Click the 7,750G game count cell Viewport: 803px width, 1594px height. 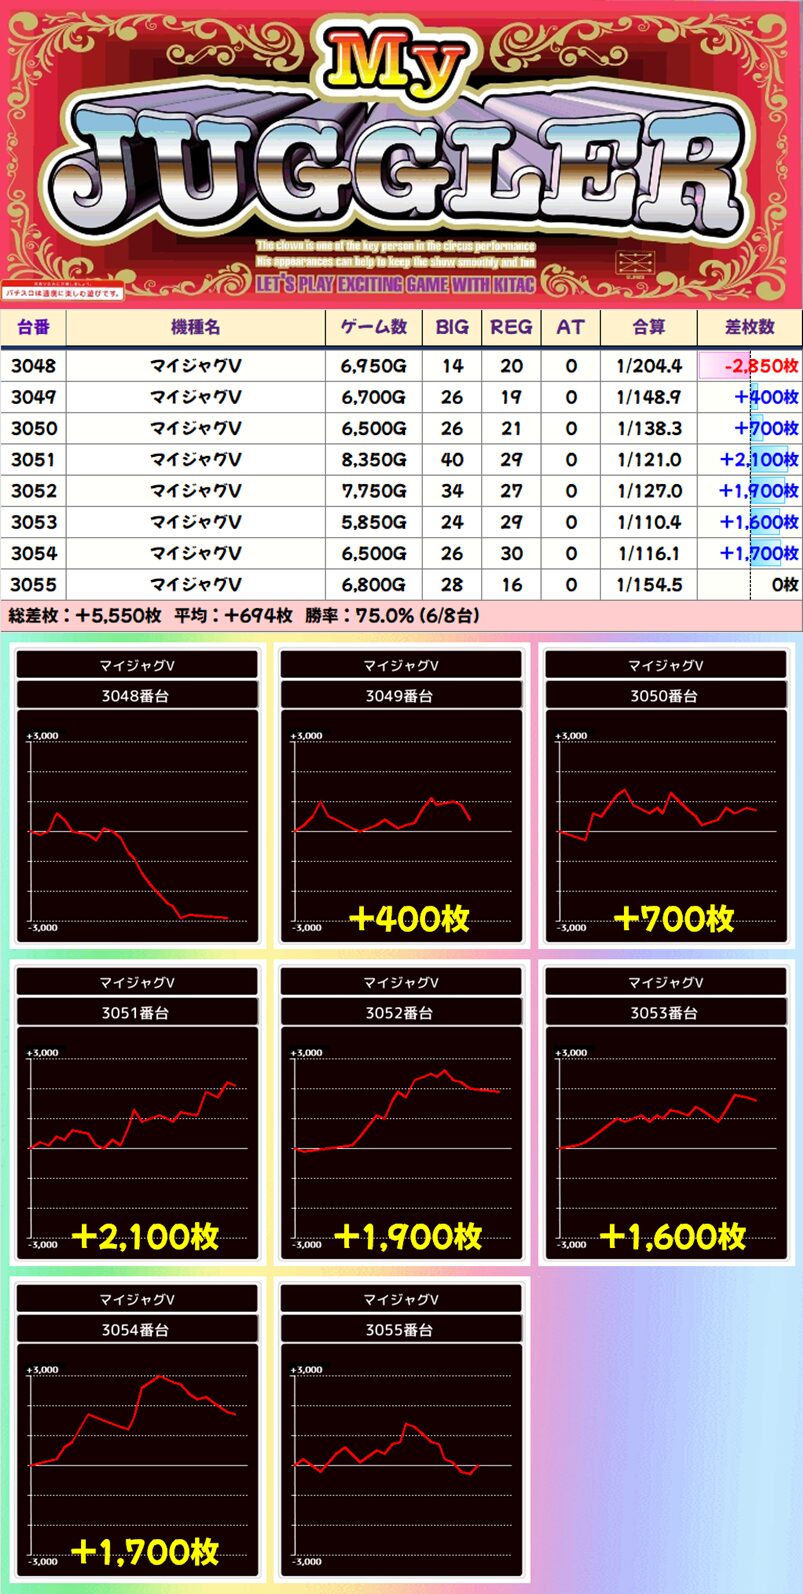tap(374, 491)
